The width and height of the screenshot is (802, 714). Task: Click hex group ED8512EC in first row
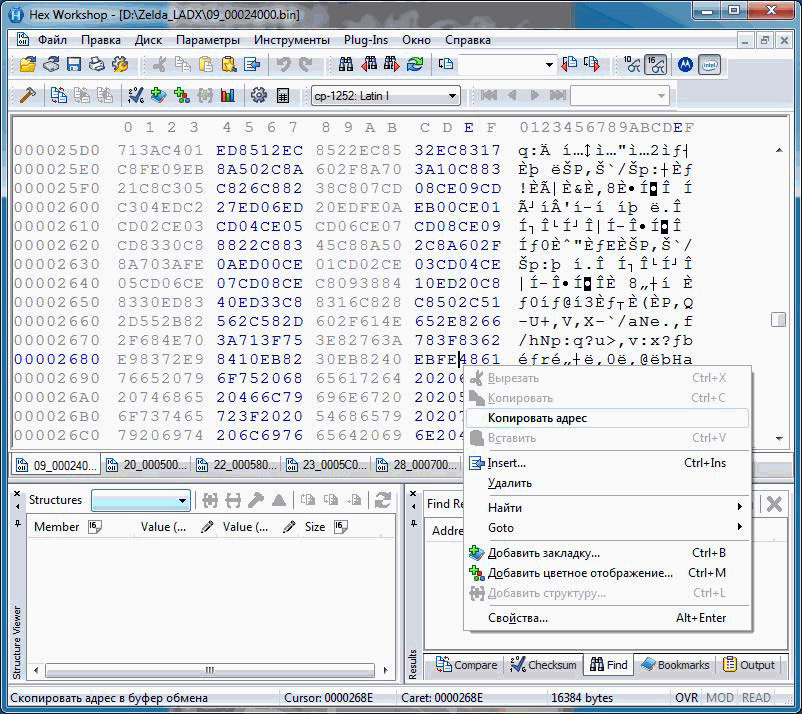pos(259,150)
